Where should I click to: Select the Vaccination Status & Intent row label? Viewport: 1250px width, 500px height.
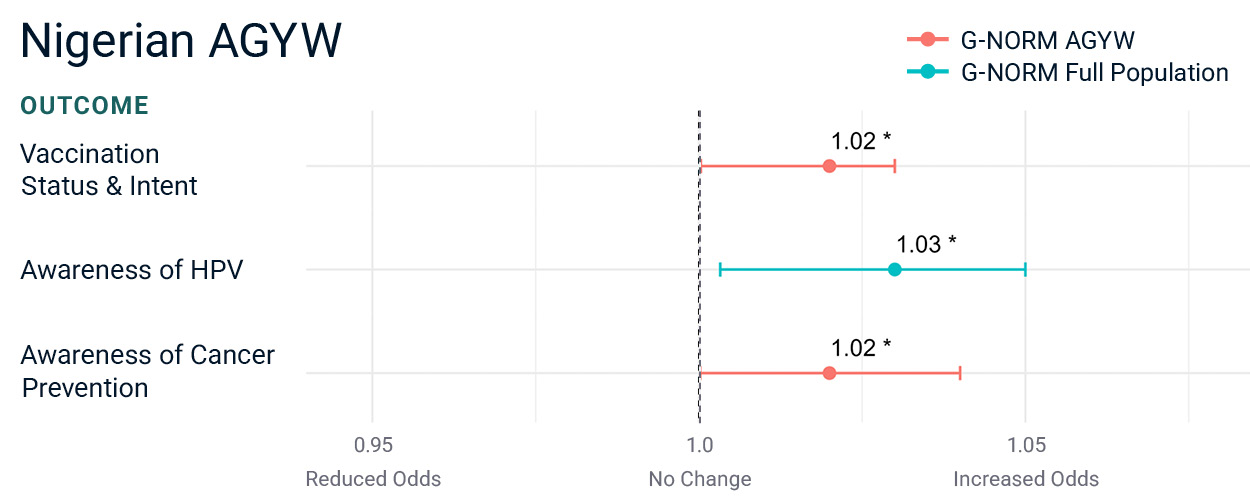109,170
